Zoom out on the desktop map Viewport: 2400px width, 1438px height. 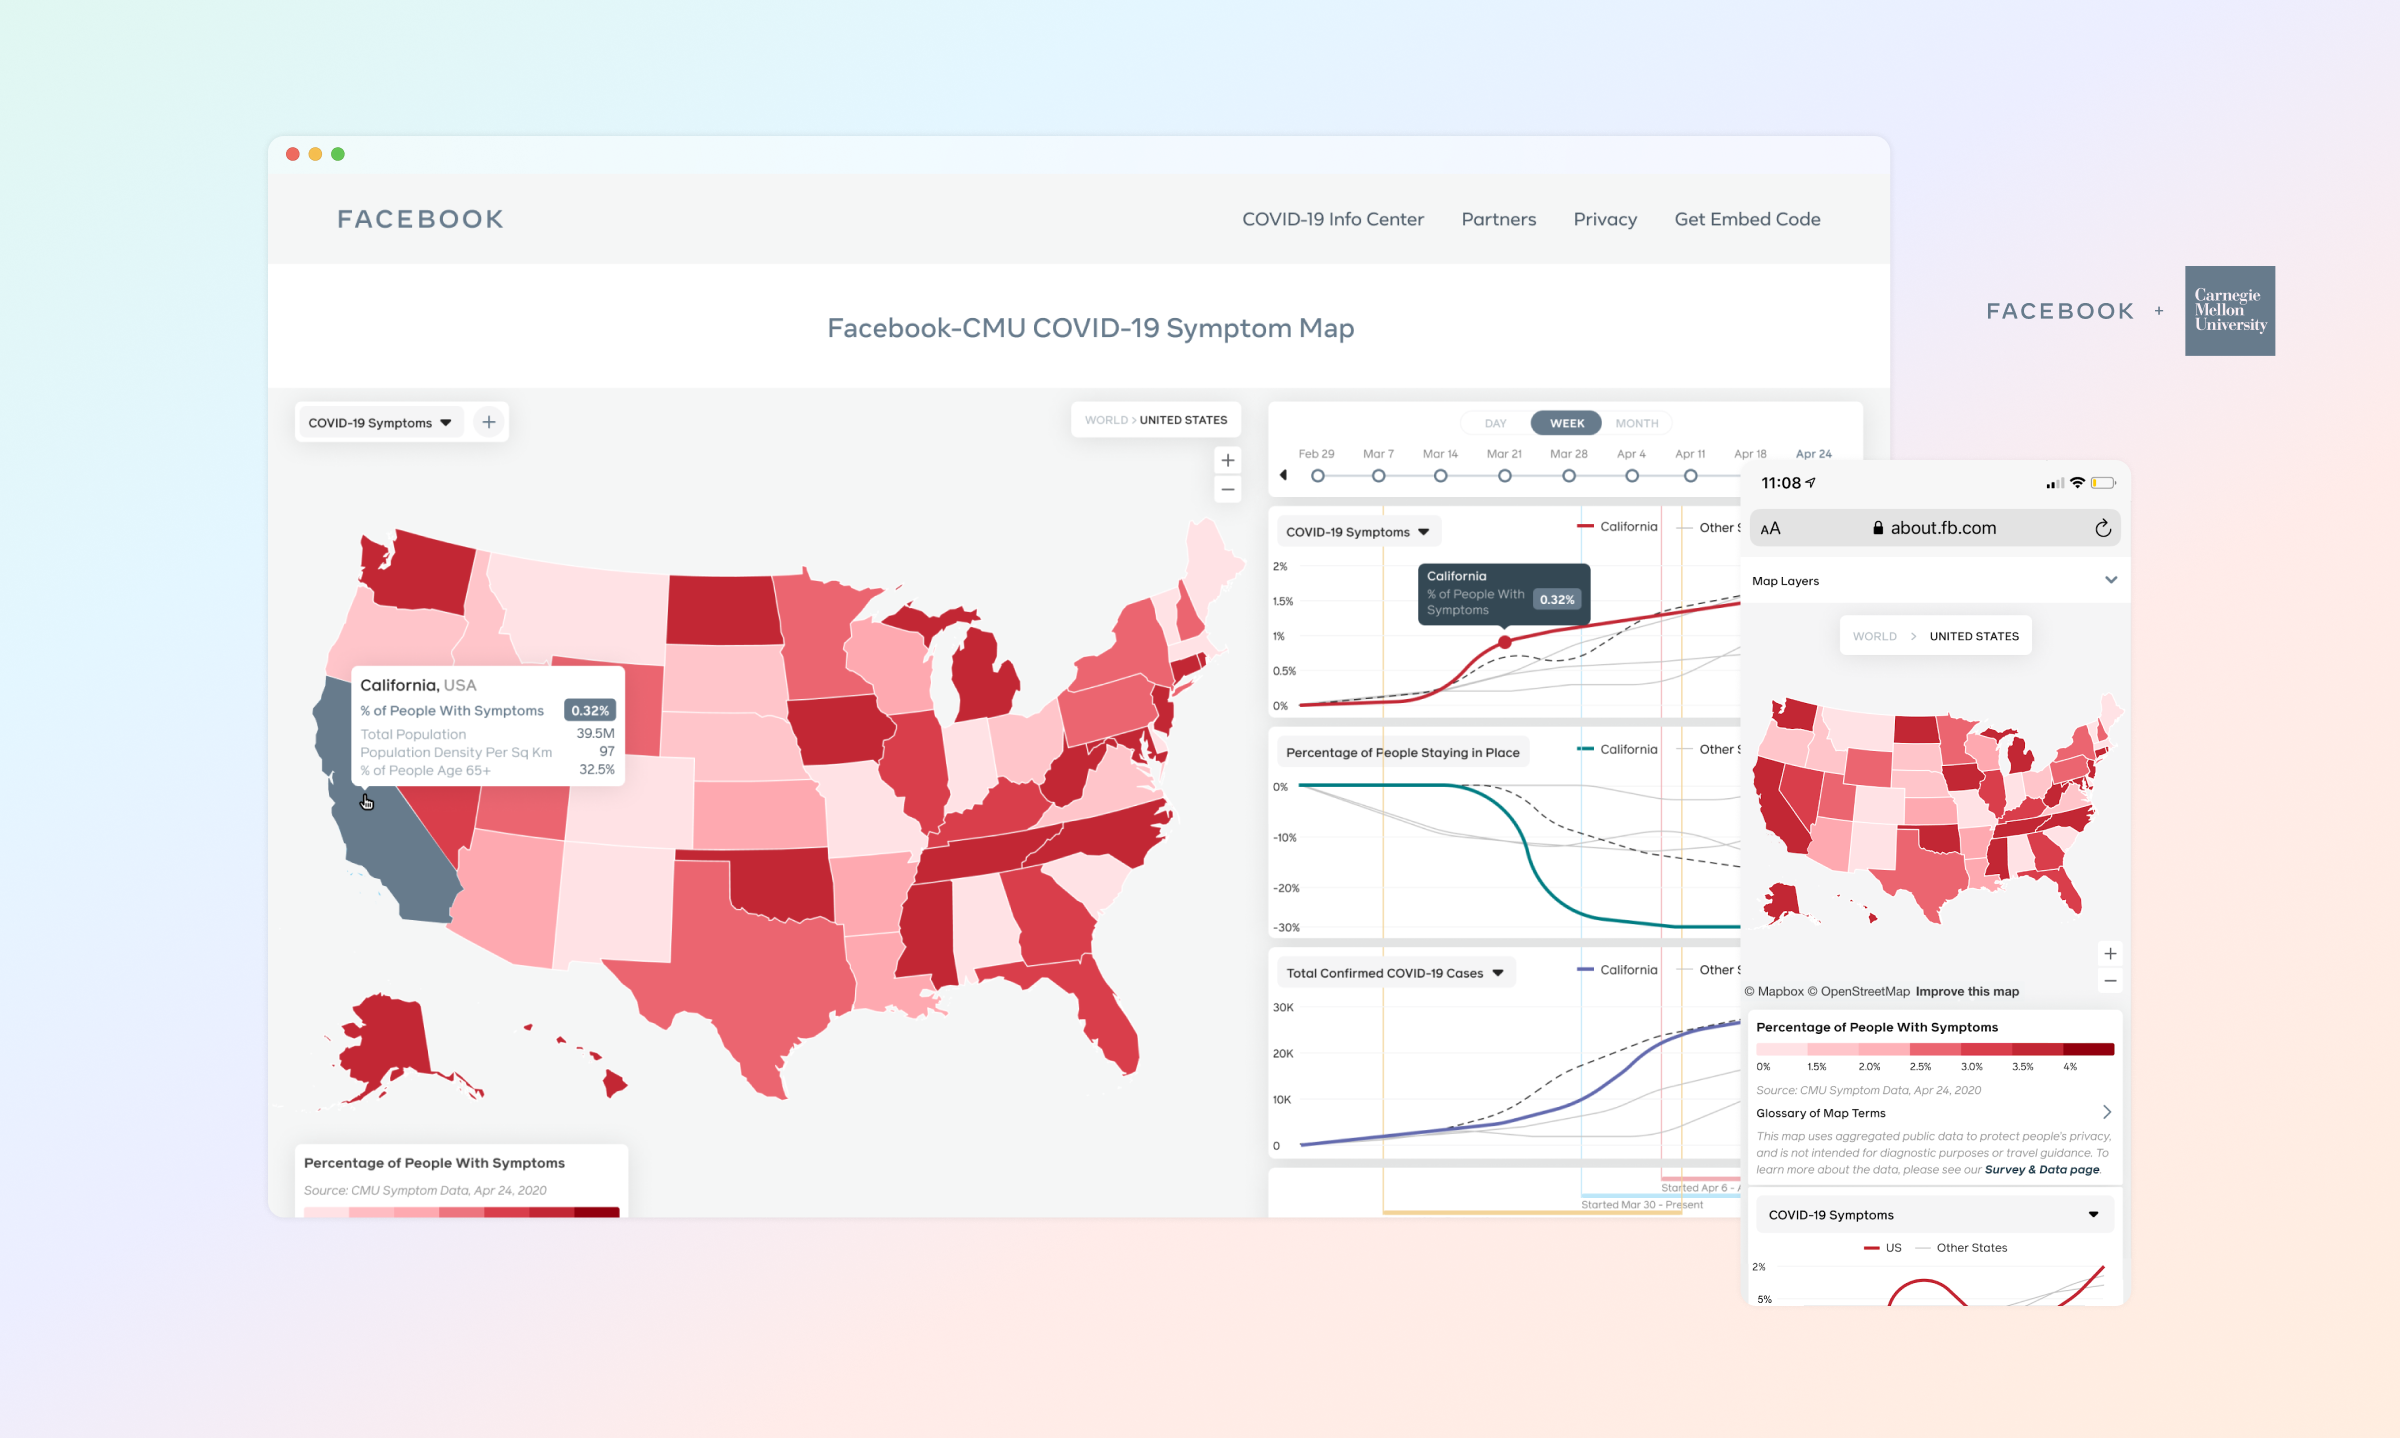point(1228,489)
